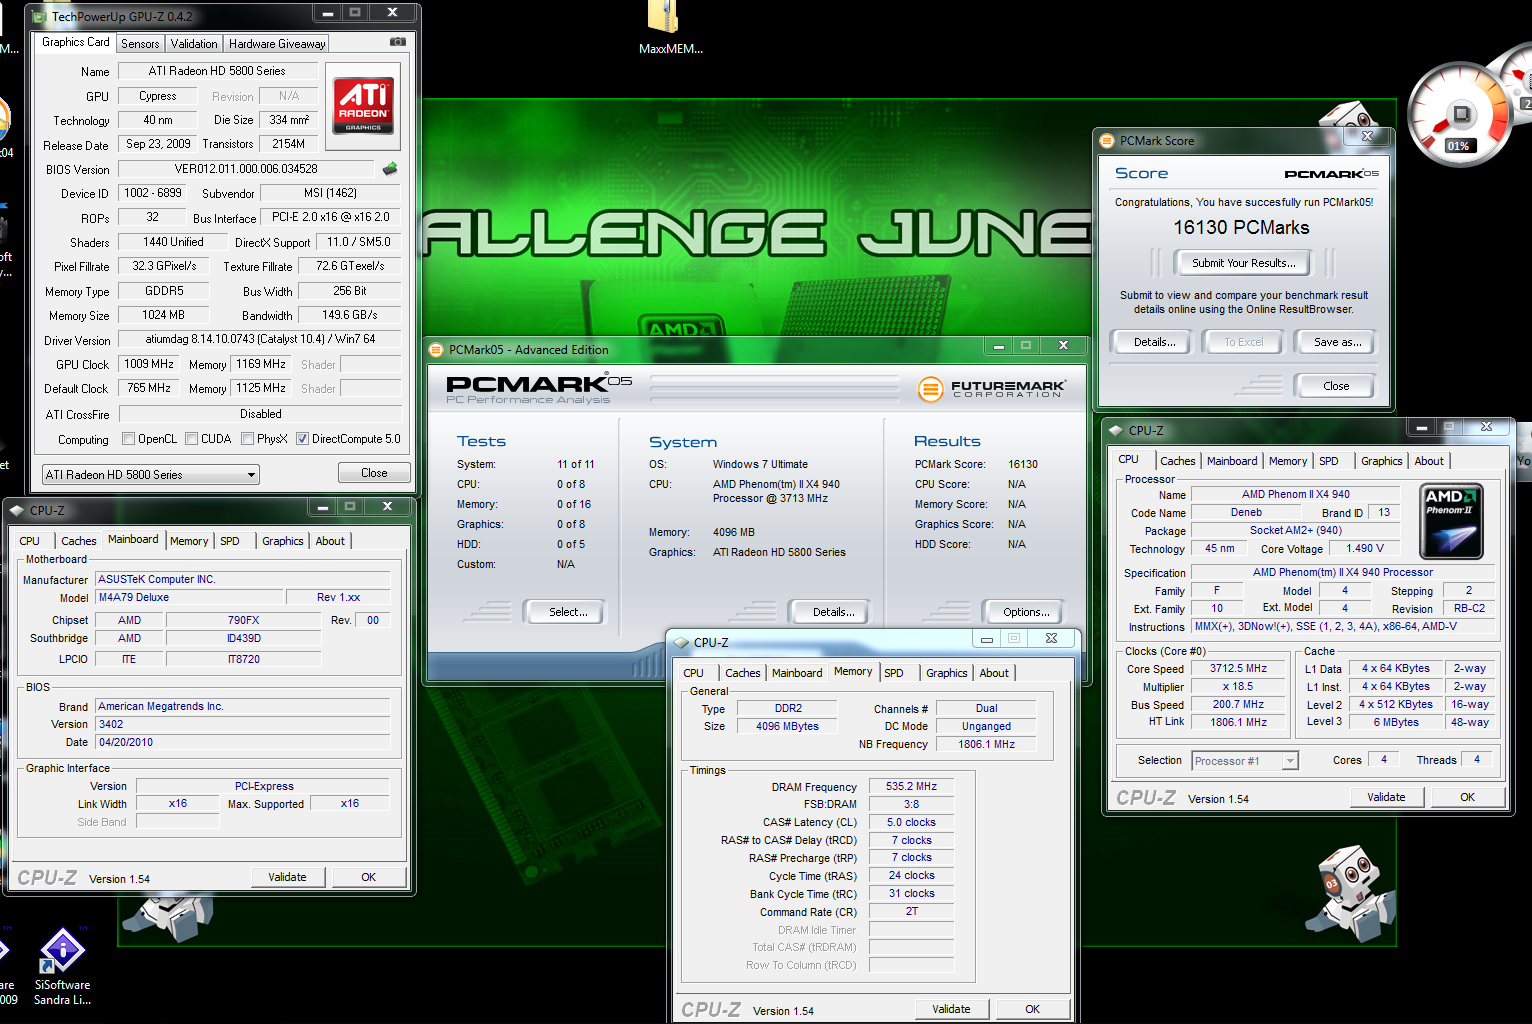Click the GPU Clock 1009 MHz field

click(x=149, y=364)
